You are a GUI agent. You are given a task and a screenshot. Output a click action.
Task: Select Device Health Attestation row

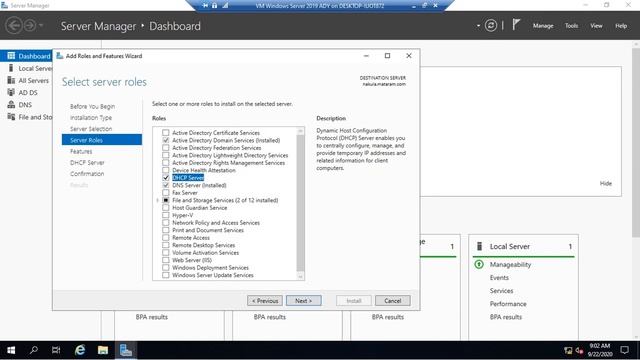tap(204, 170)
